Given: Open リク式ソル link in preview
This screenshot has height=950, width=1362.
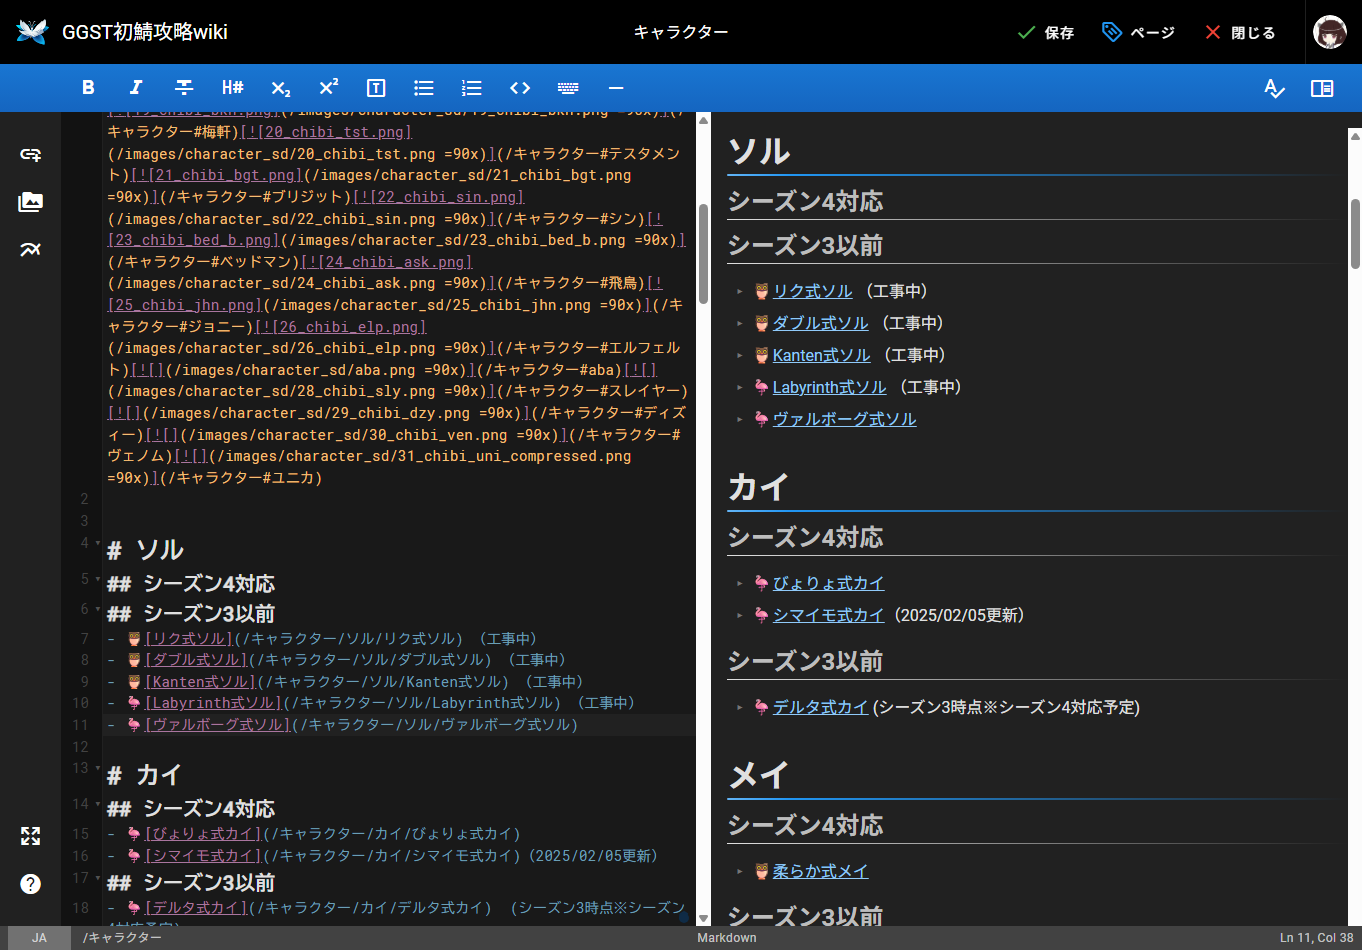Looking at the screenshot, I should (x=812, y=291).
